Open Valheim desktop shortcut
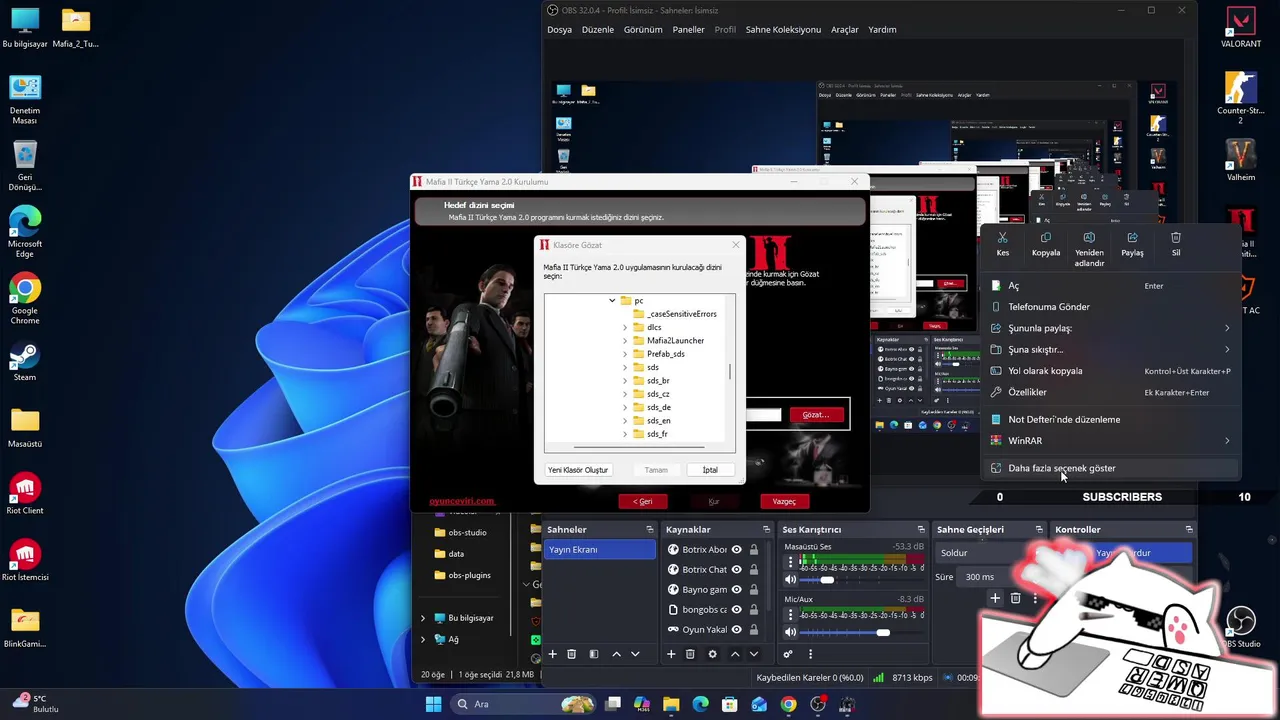The height and width of the screenshot is (720, 1280). click(1241, 160)
